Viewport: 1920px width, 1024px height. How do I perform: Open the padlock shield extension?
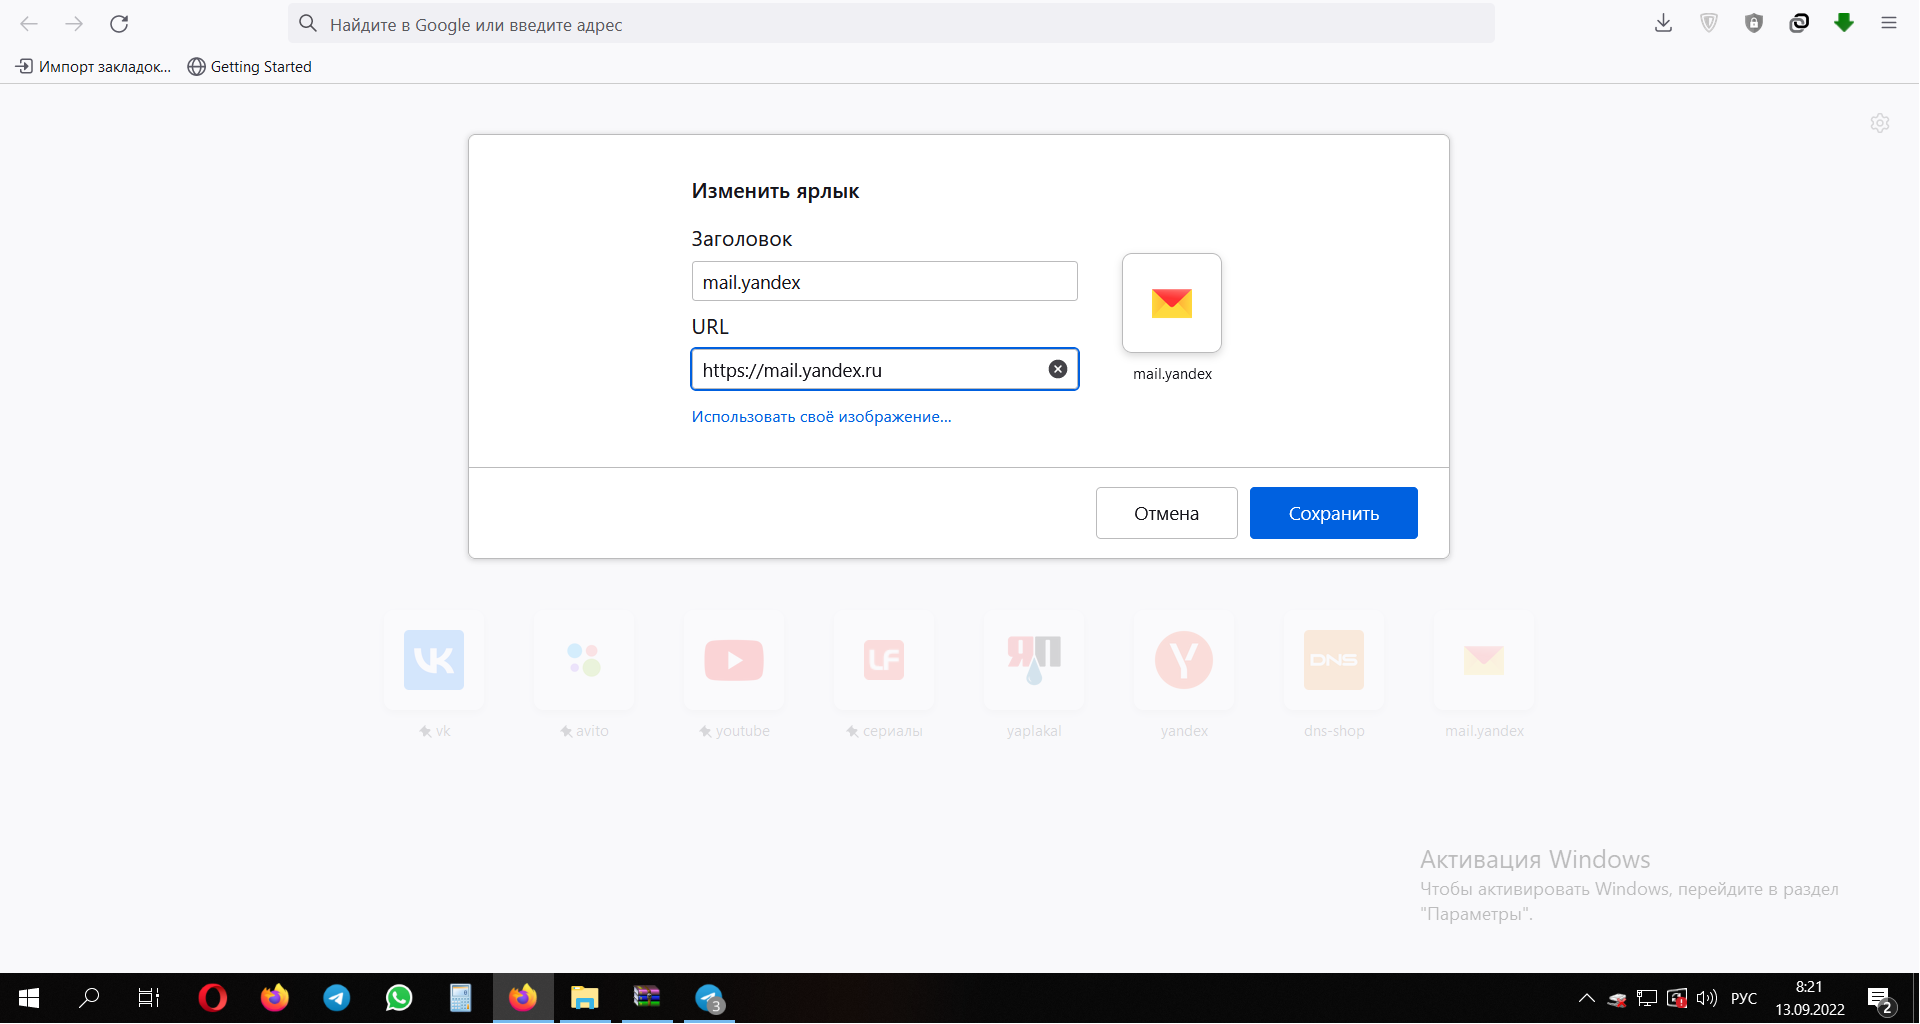click(1754, 23)
